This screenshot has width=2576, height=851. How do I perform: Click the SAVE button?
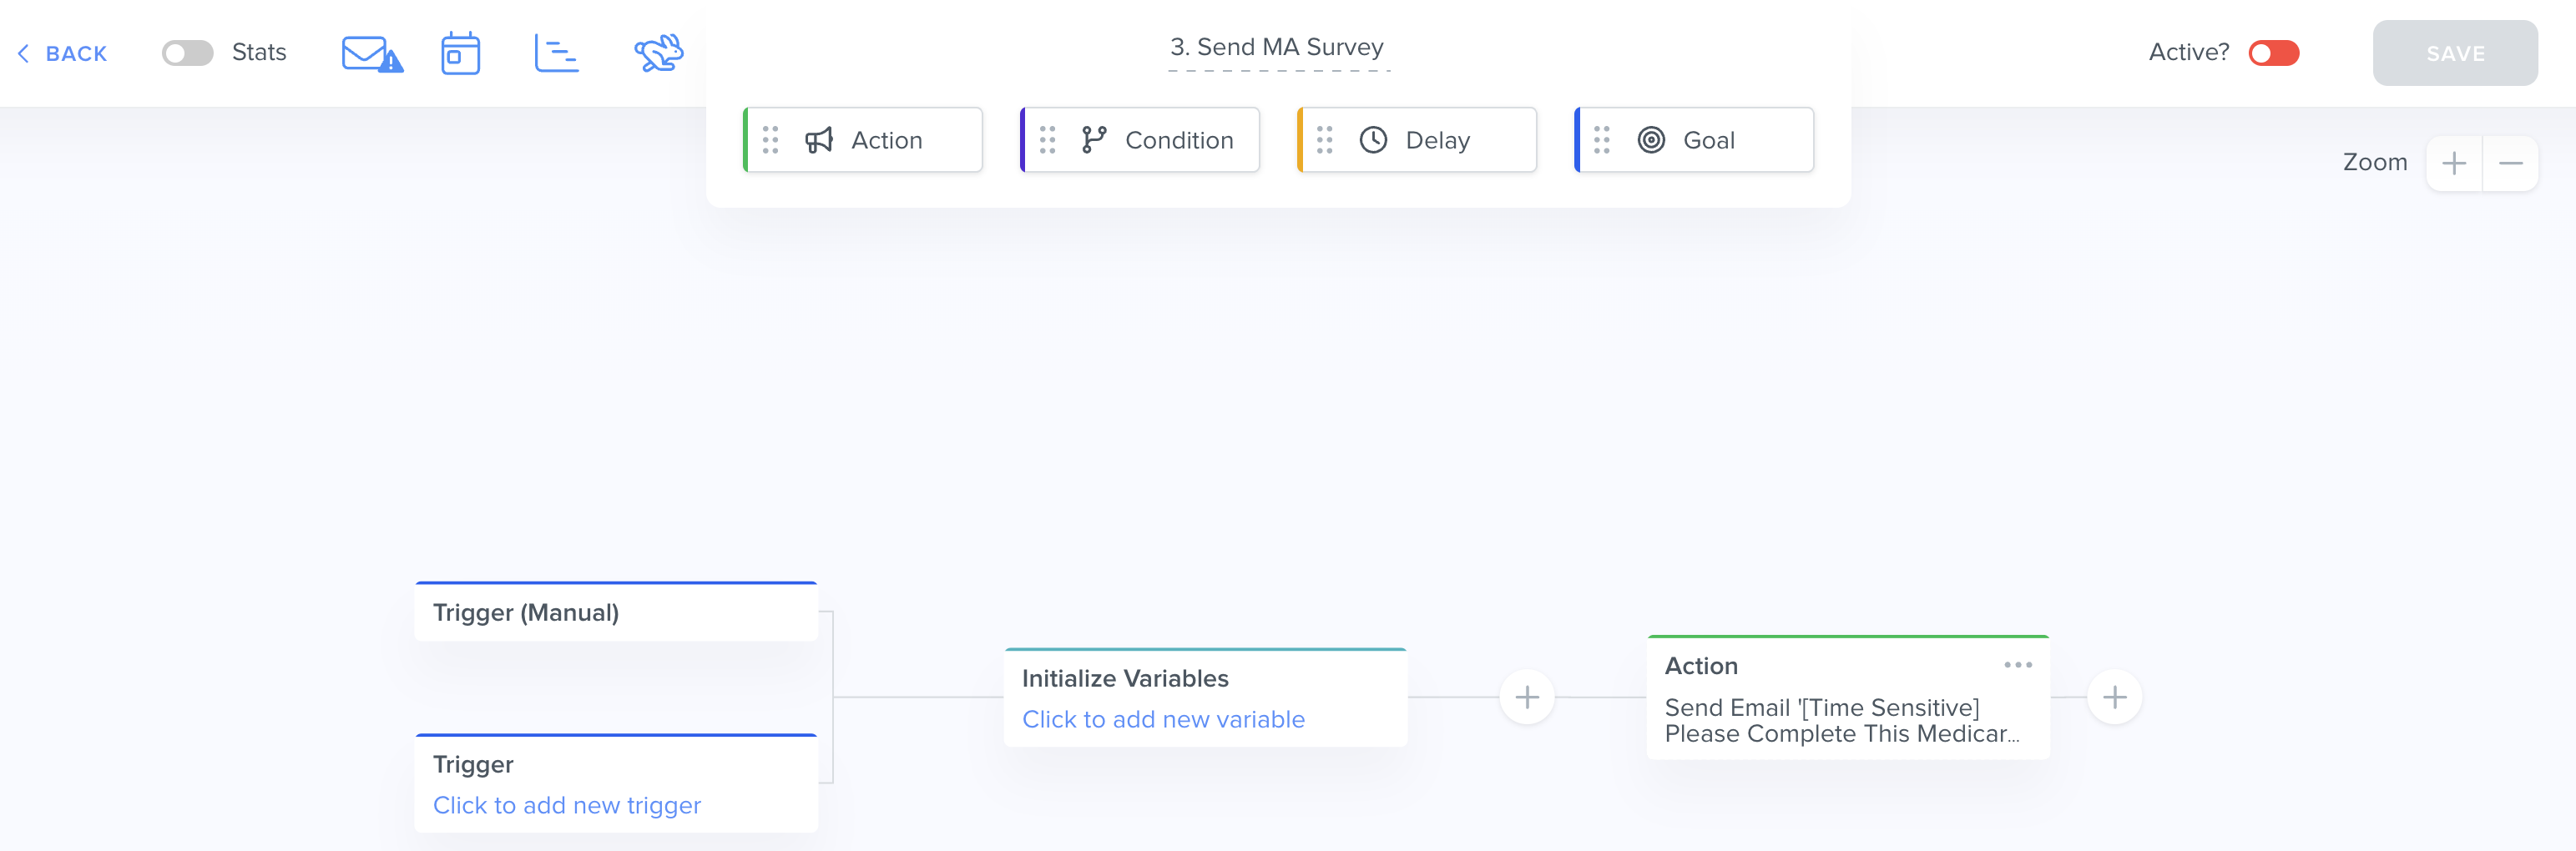(2454, 54)
